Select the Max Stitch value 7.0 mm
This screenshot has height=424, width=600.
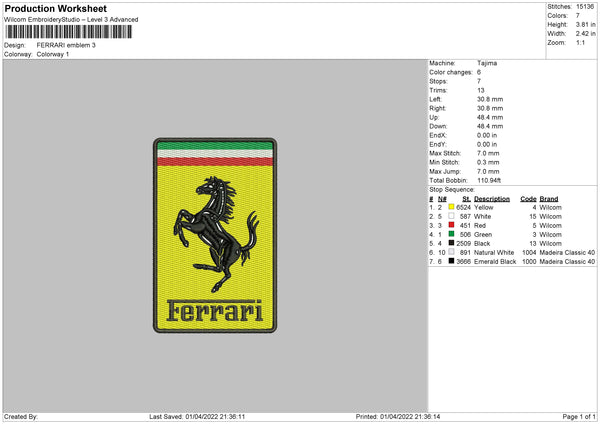coord(488,153)
